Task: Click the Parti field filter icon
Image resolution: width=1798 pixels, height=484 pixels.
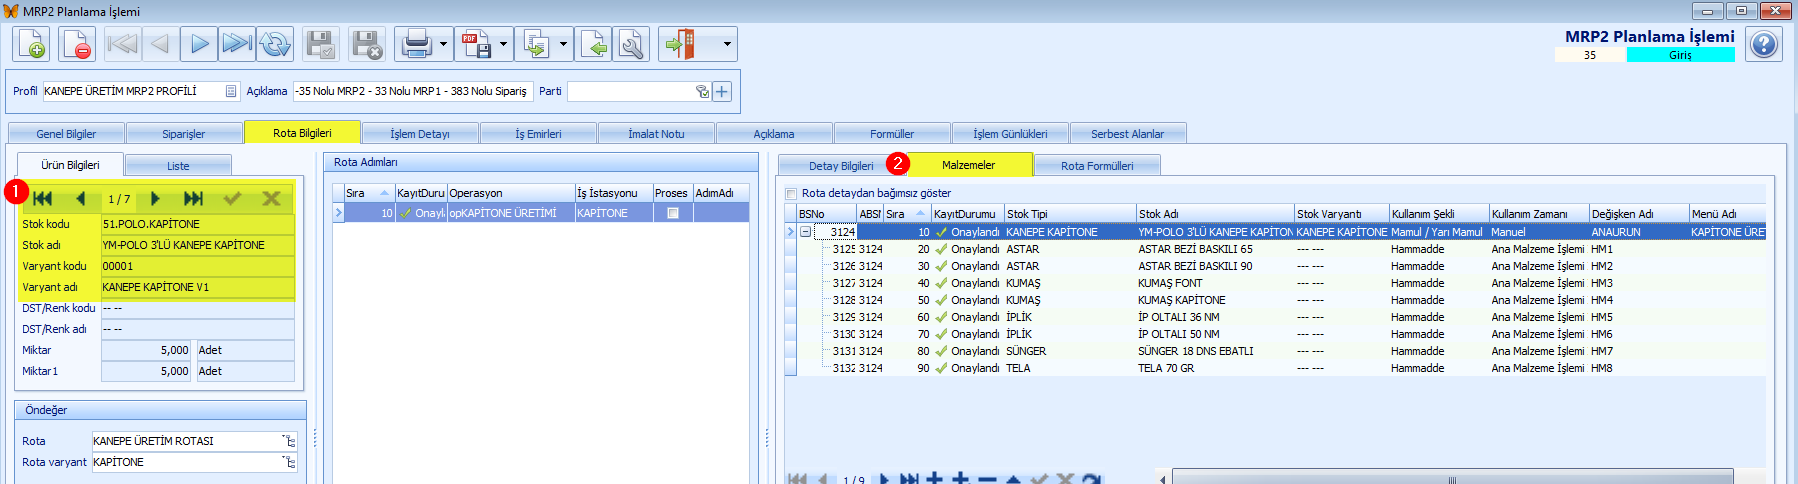Action: click(702, 91)
